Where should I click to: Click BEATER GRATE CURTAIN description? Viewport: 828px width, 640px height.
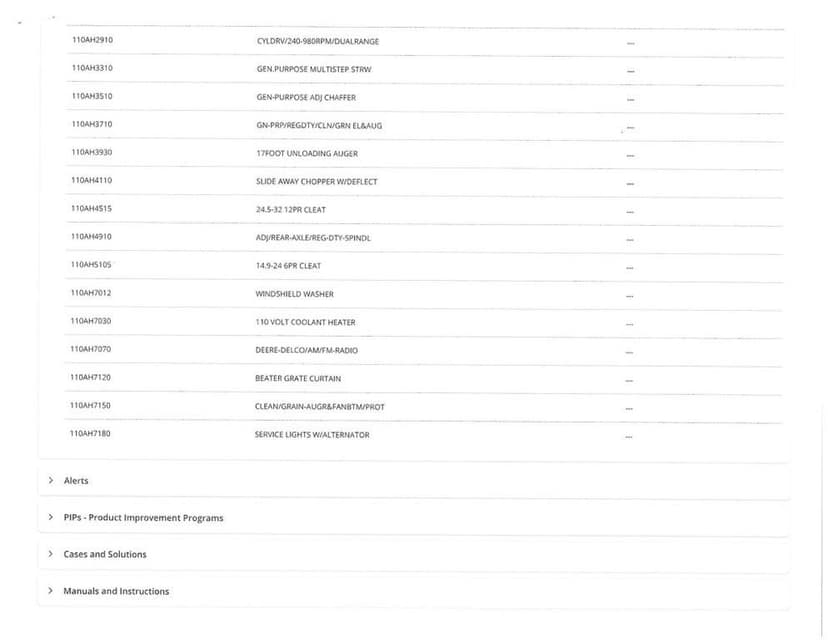298,379
